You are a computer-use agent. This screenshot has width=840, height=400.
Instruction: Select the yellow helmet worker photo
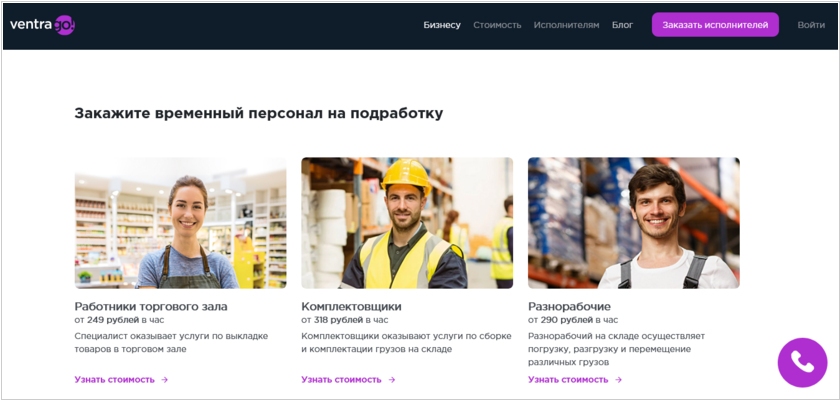tap(407, 223)
